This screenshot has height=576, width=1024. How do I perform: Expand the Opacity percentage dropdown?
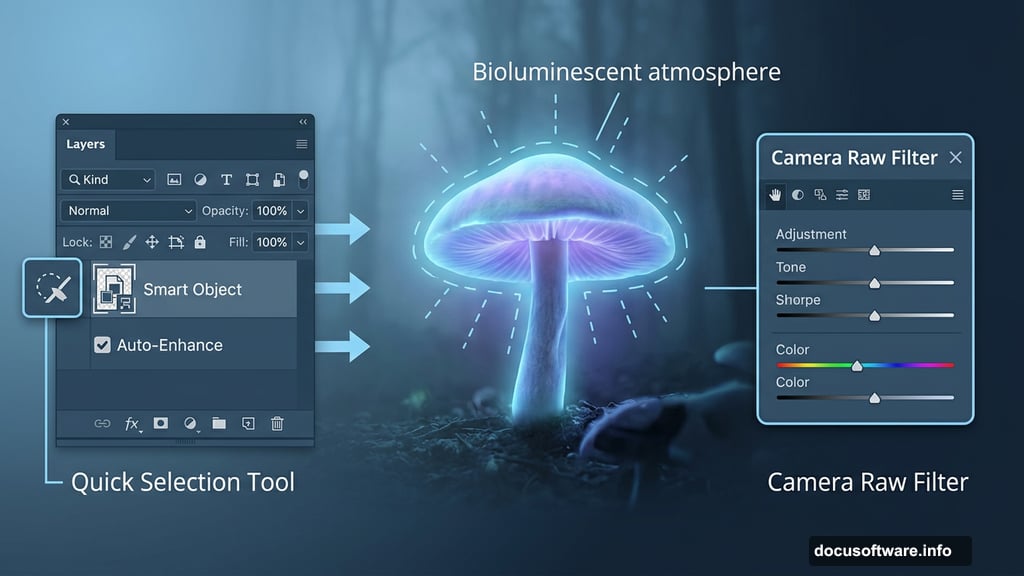pyautogui.click(x=300, y=210)
